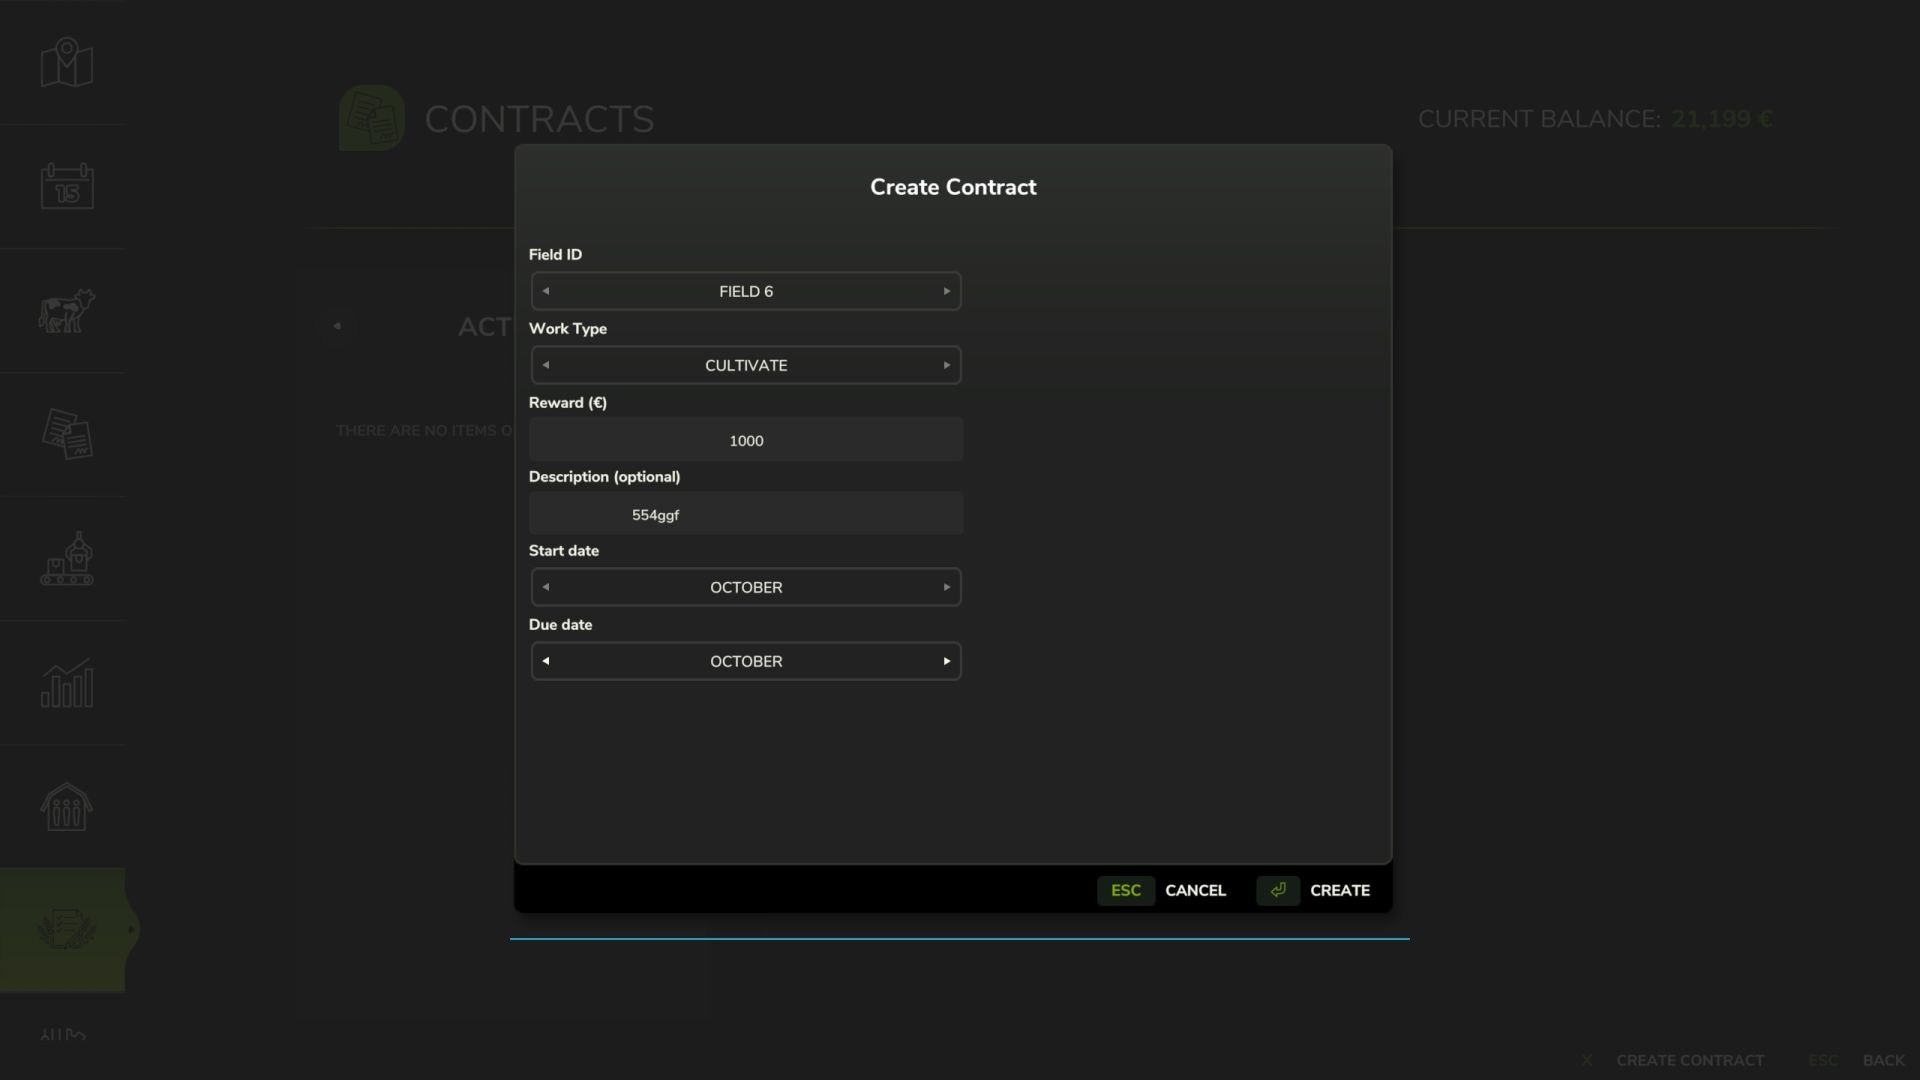Click CREATE CONTRACT in the bottom bar
Screen dimensions: 1920x1080
(x=1690, y=1060)
